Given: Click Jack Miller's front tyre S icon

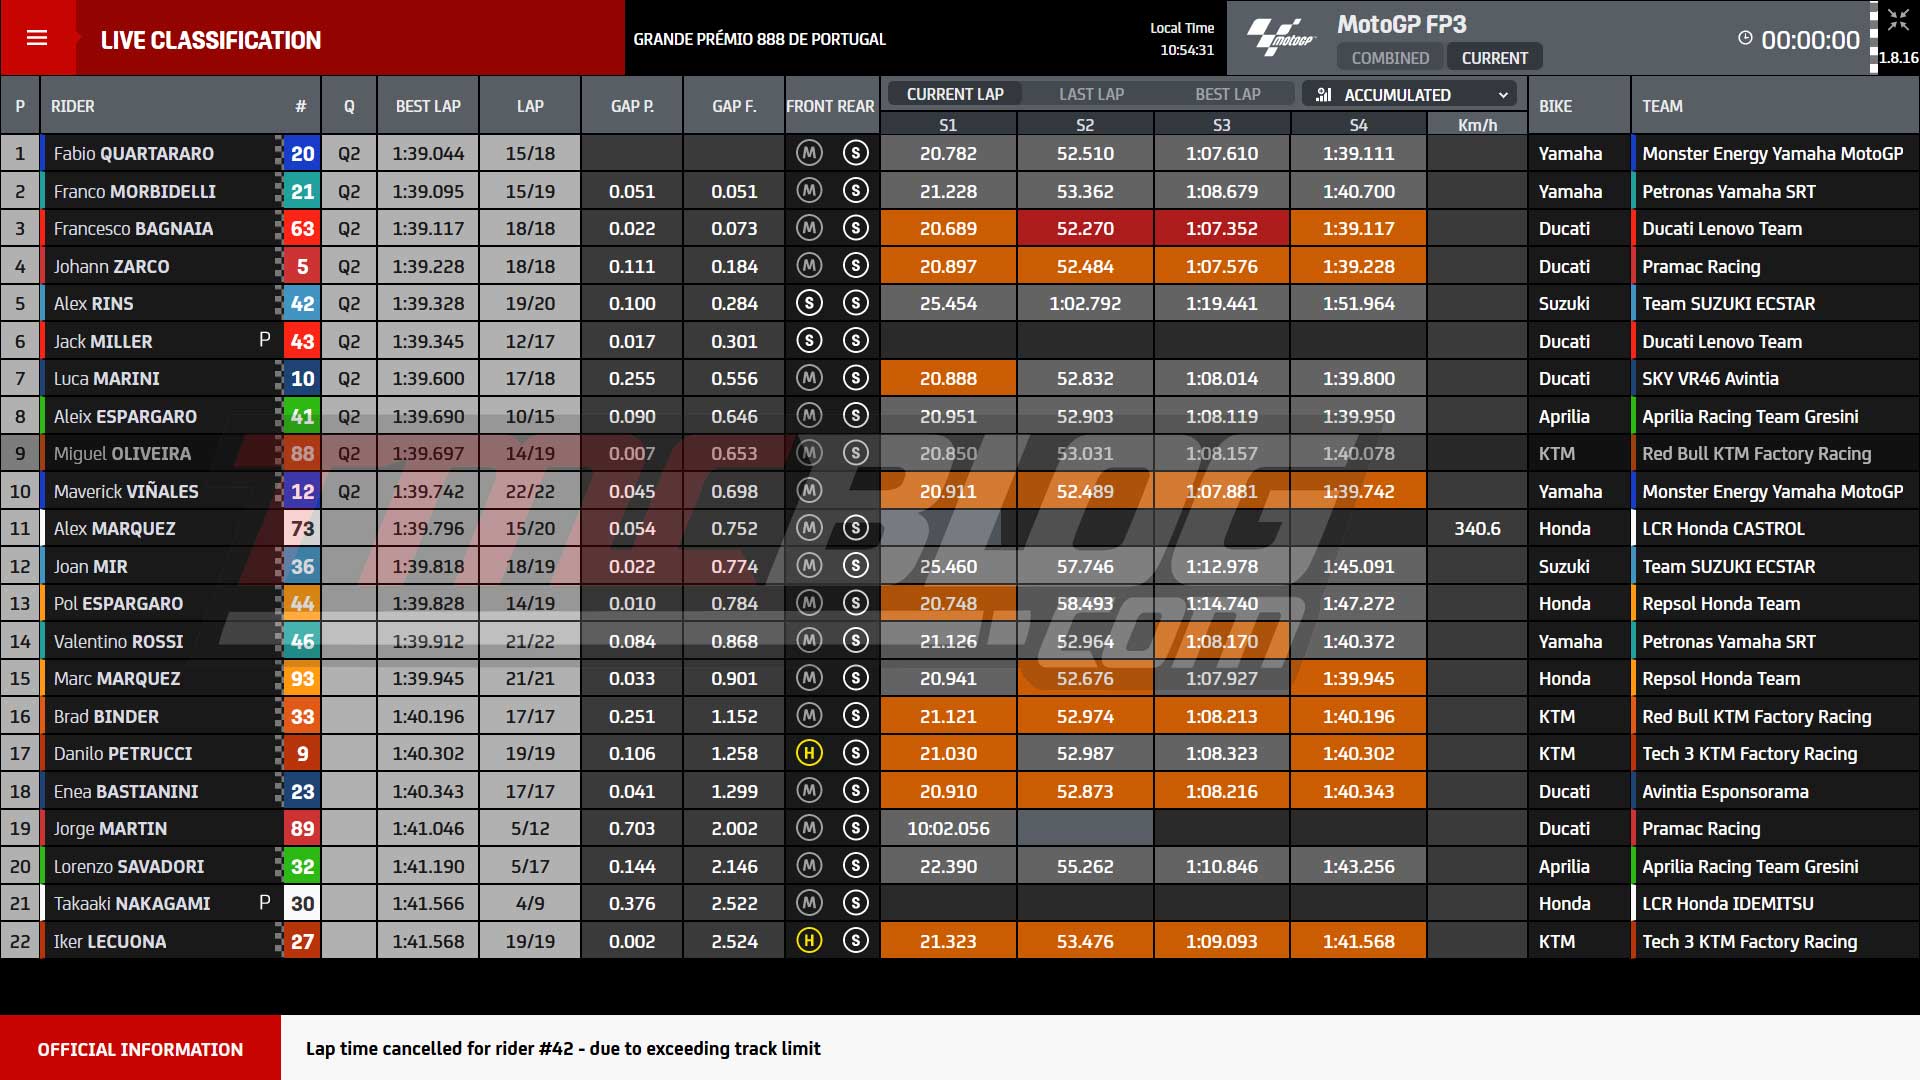Looking at the screenshot, I should click(809, 341).
